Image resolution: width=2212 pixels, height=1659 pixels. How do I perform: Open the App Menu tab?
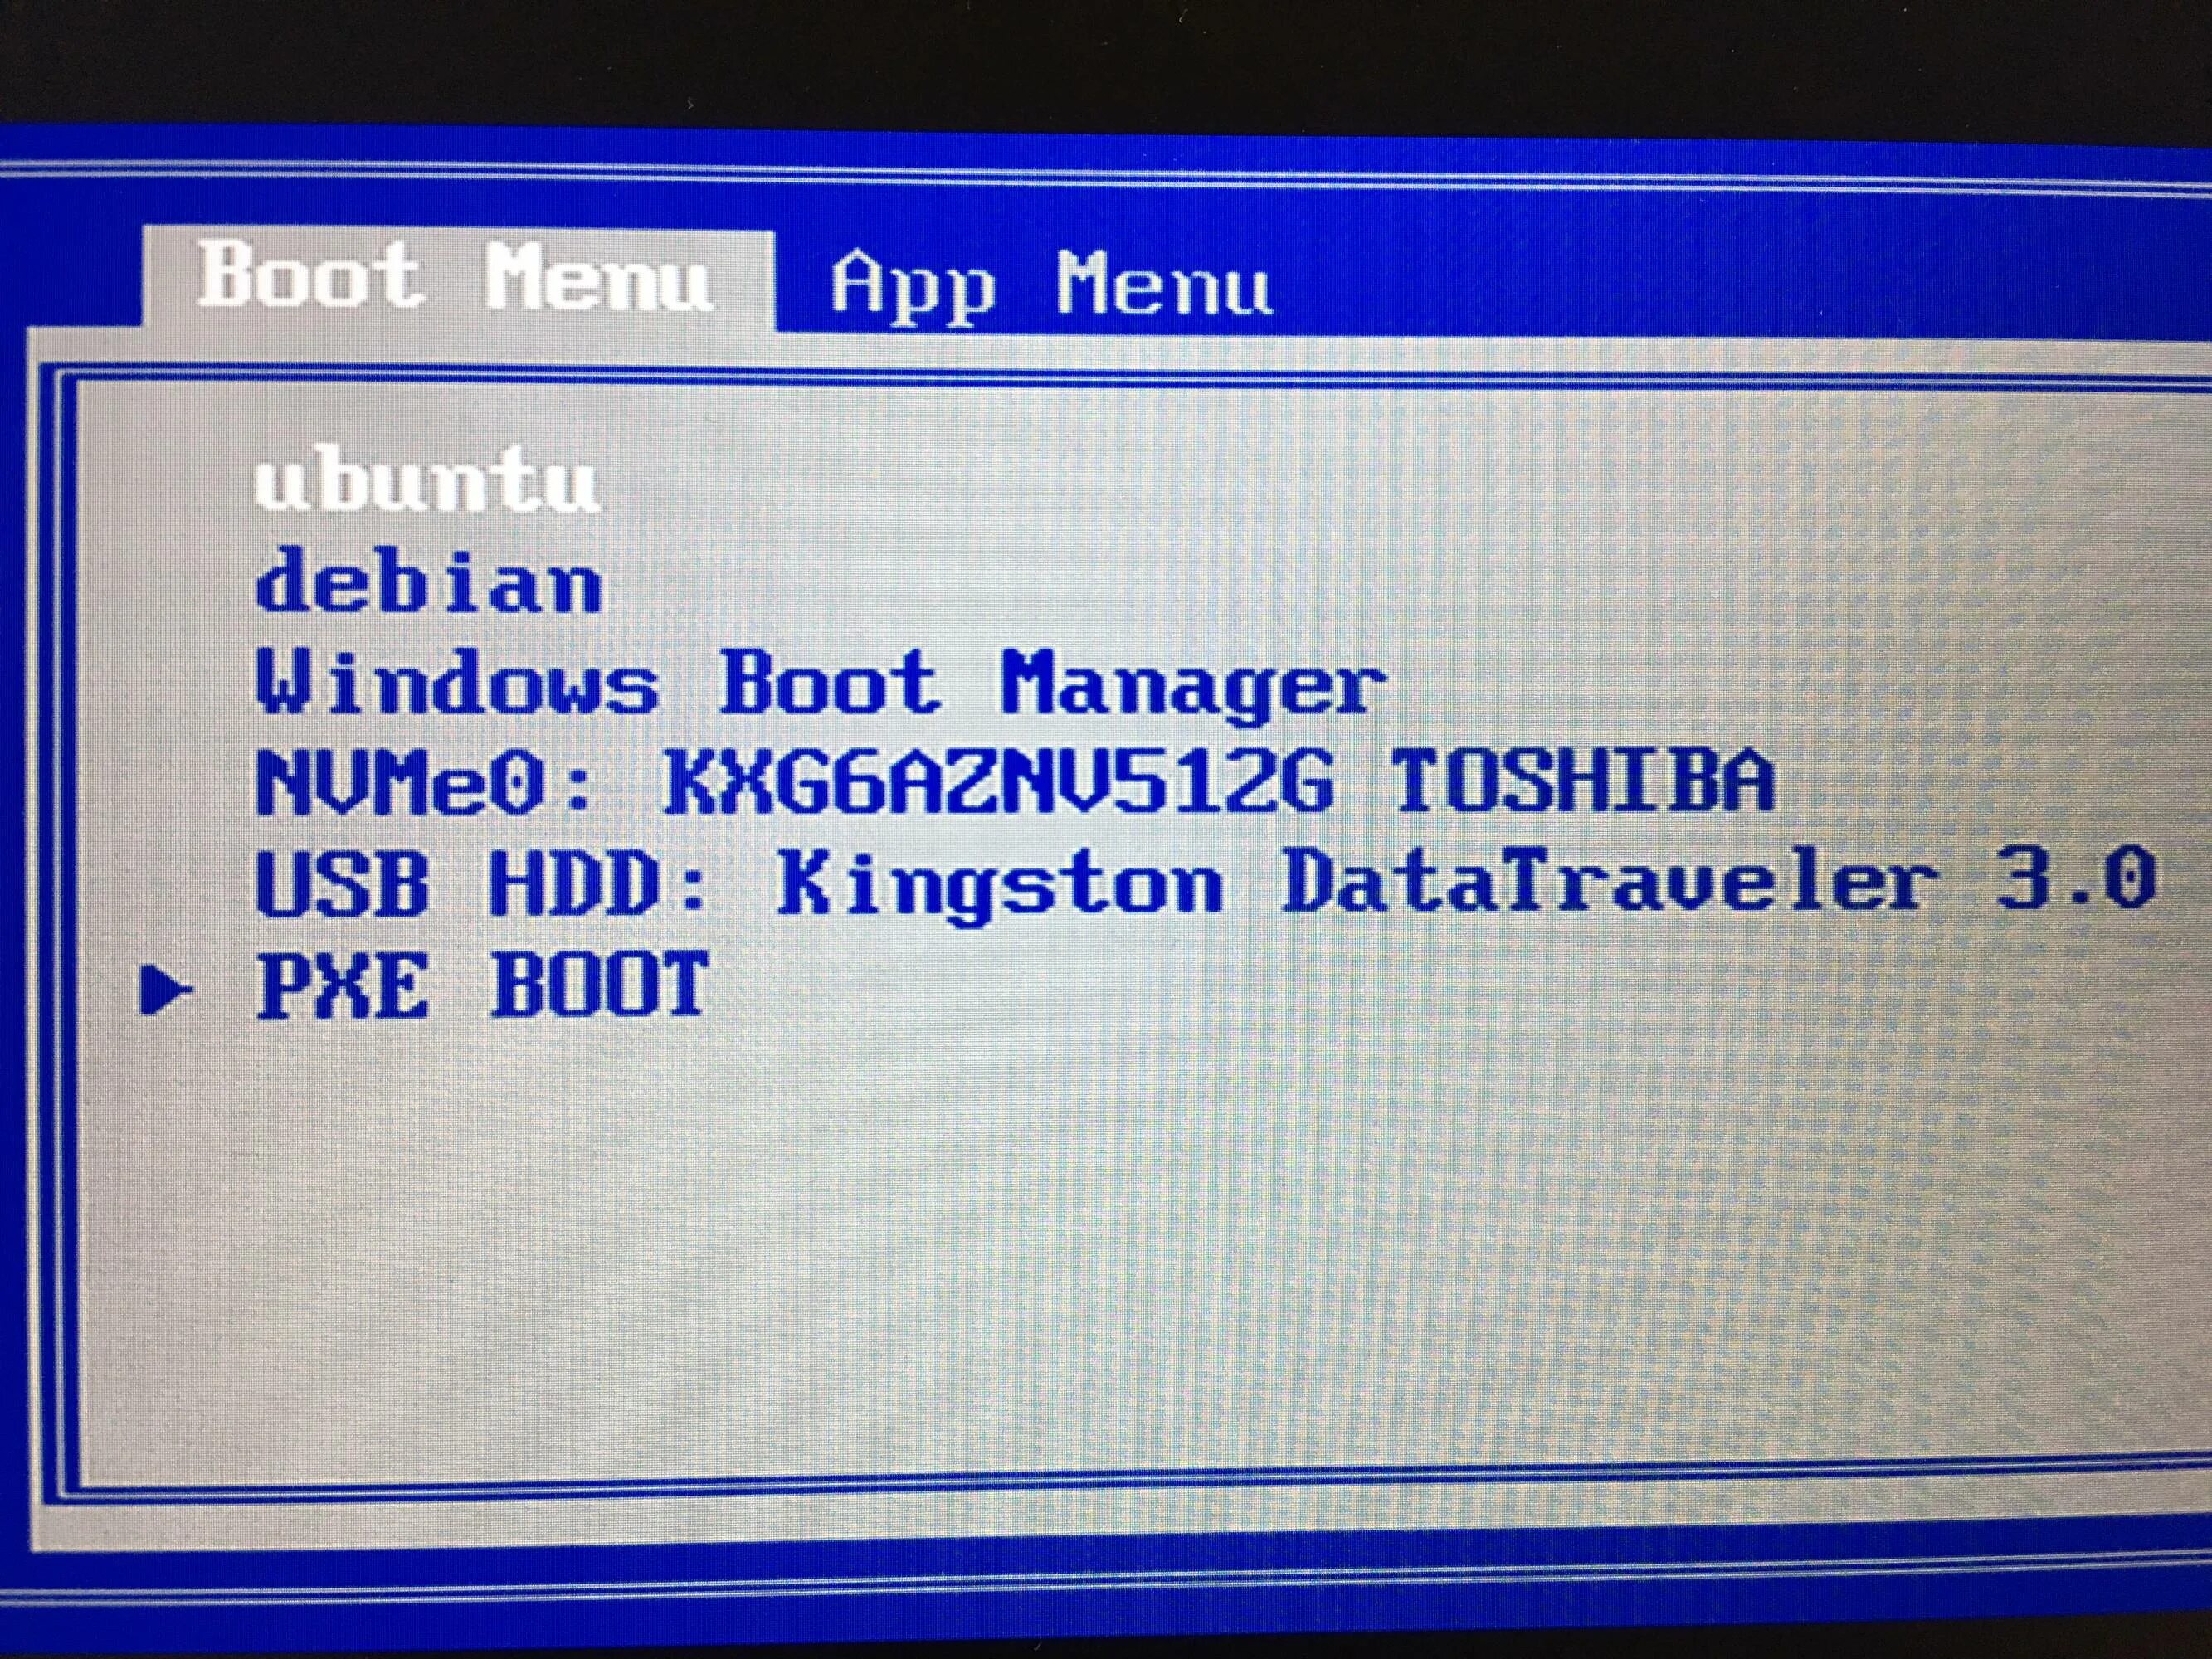[x=1051, y=287]
